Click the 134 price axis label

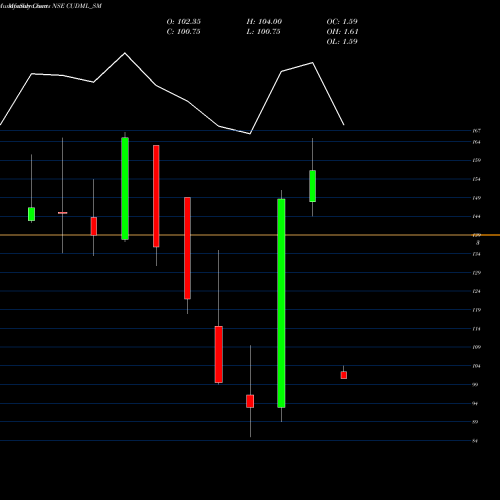(x=476, y=254)
